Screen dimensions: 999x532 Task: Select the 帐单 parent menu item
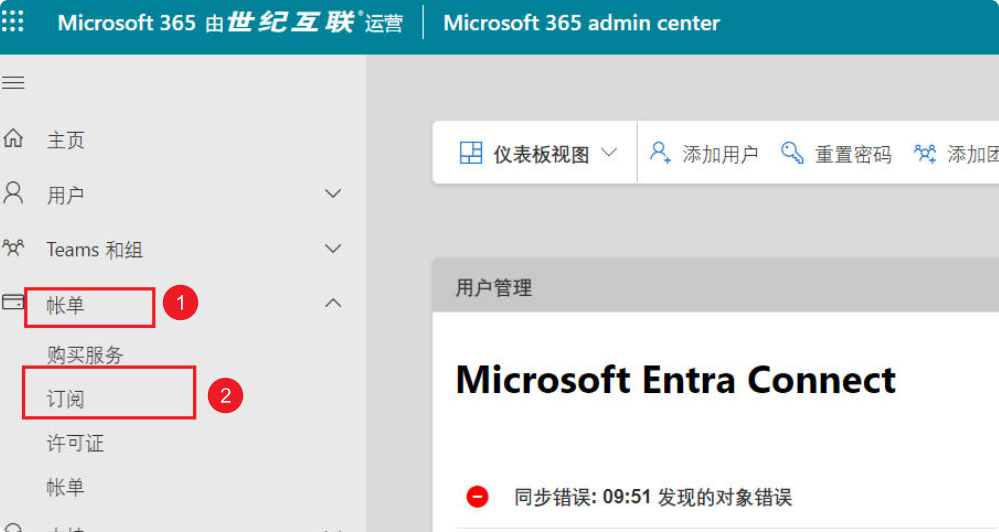click(x=66, y=305)
